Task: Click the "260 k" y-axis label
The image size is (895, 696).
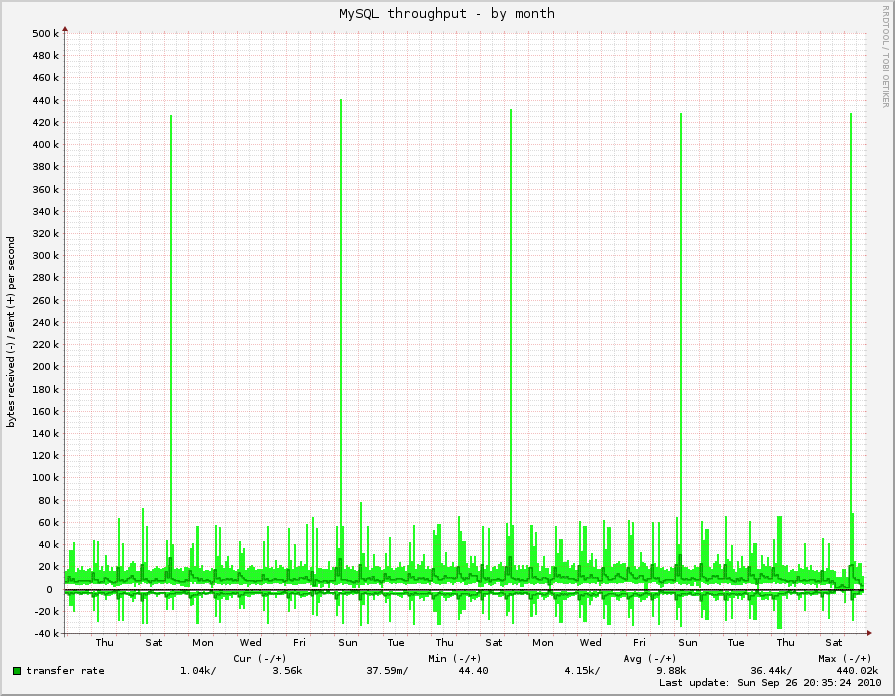Action: [45, 300]
